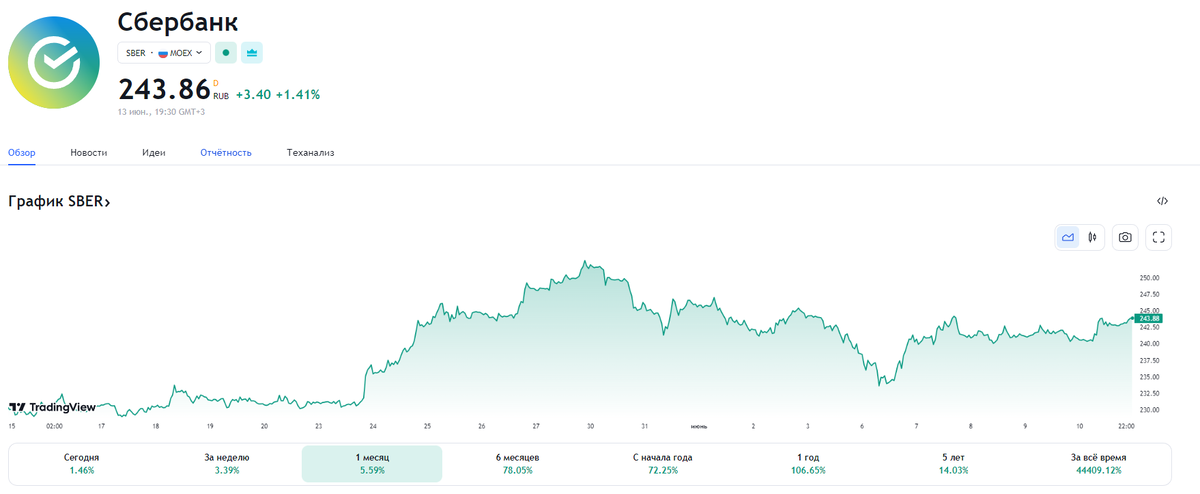1200x494 pixels.
Task: Click the green market status dot
Action: pos(226,52)
